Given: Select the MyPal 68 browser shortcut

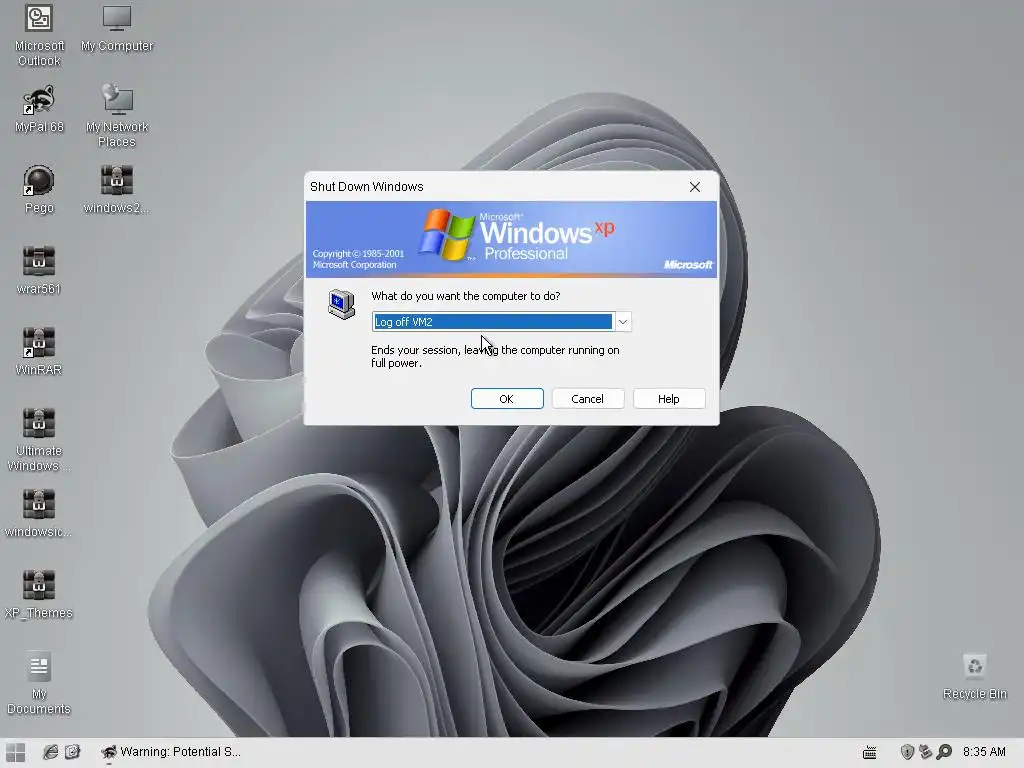Looking at the screenshot, I should 39,108.
